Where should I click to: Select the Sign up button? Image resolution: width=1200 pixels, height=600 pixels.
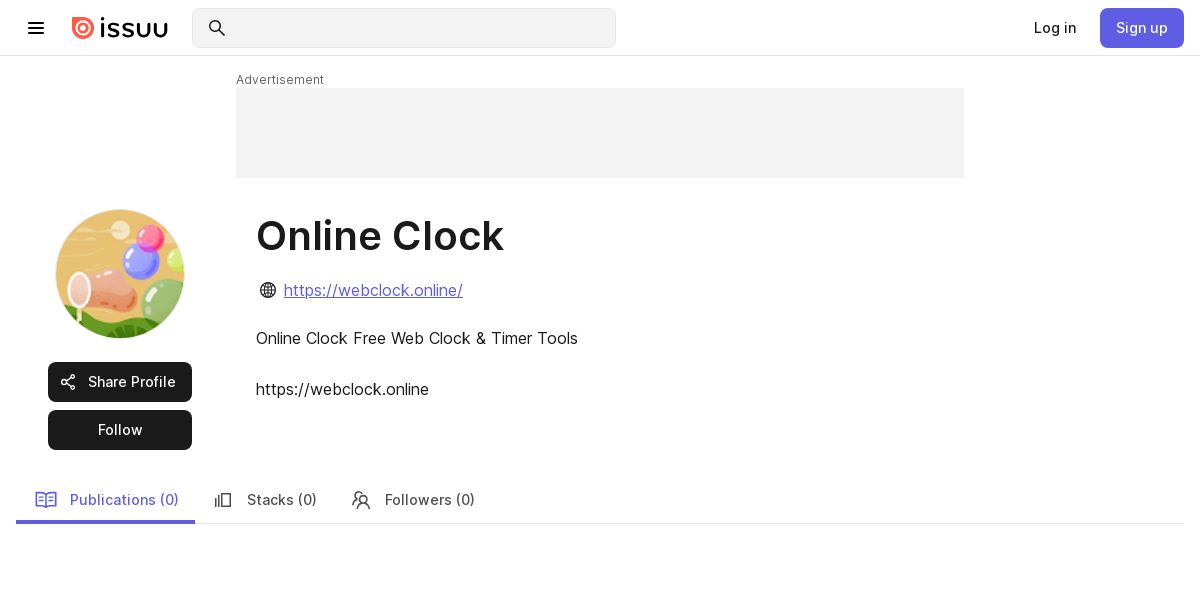(x=1142, y=28)
